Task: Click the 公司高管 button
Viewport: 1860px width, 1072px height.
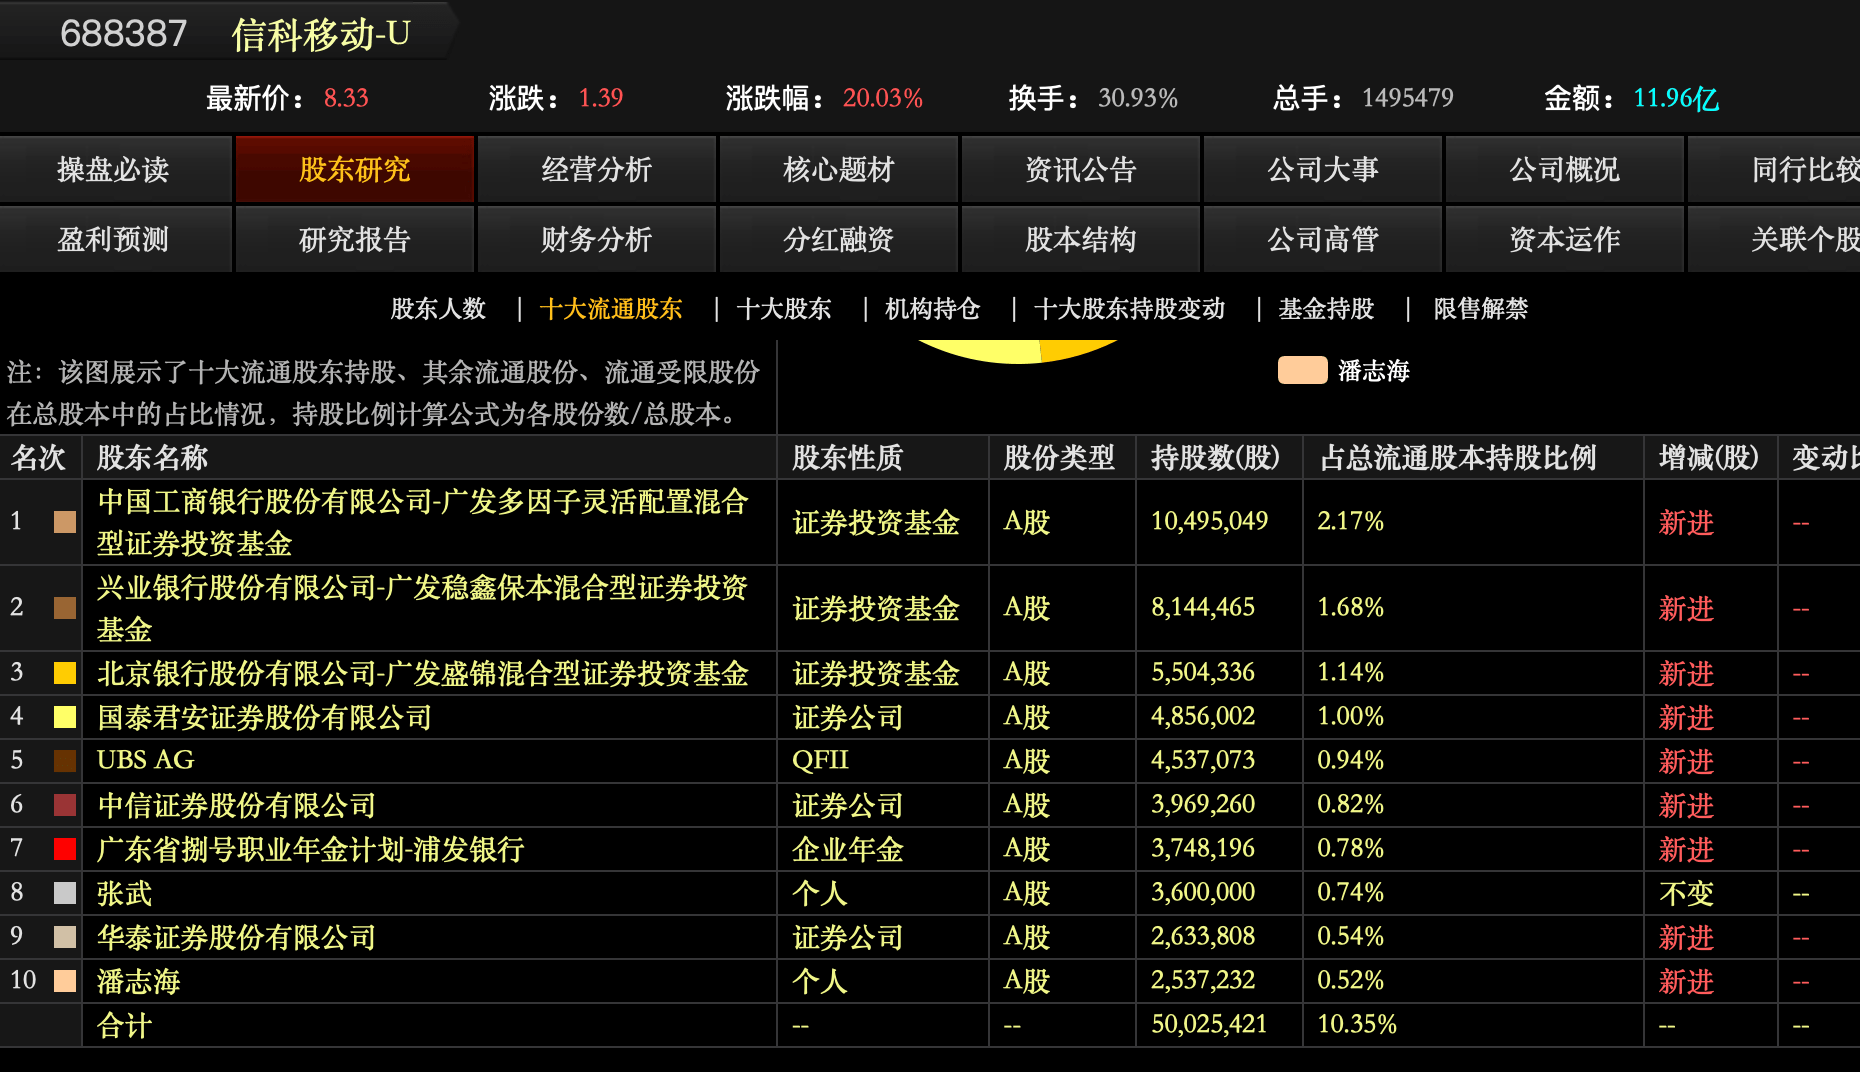Action: tap(1322, 240)
